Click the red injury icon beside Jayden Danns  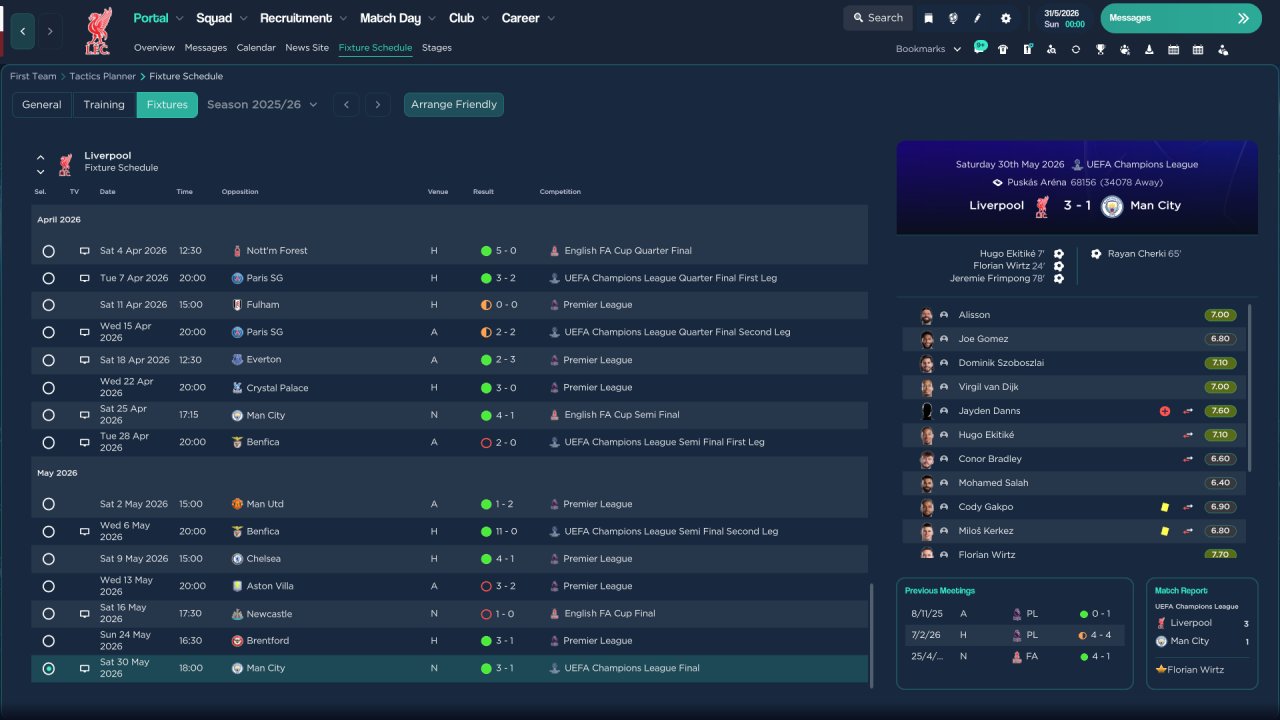pos(1165,411)
